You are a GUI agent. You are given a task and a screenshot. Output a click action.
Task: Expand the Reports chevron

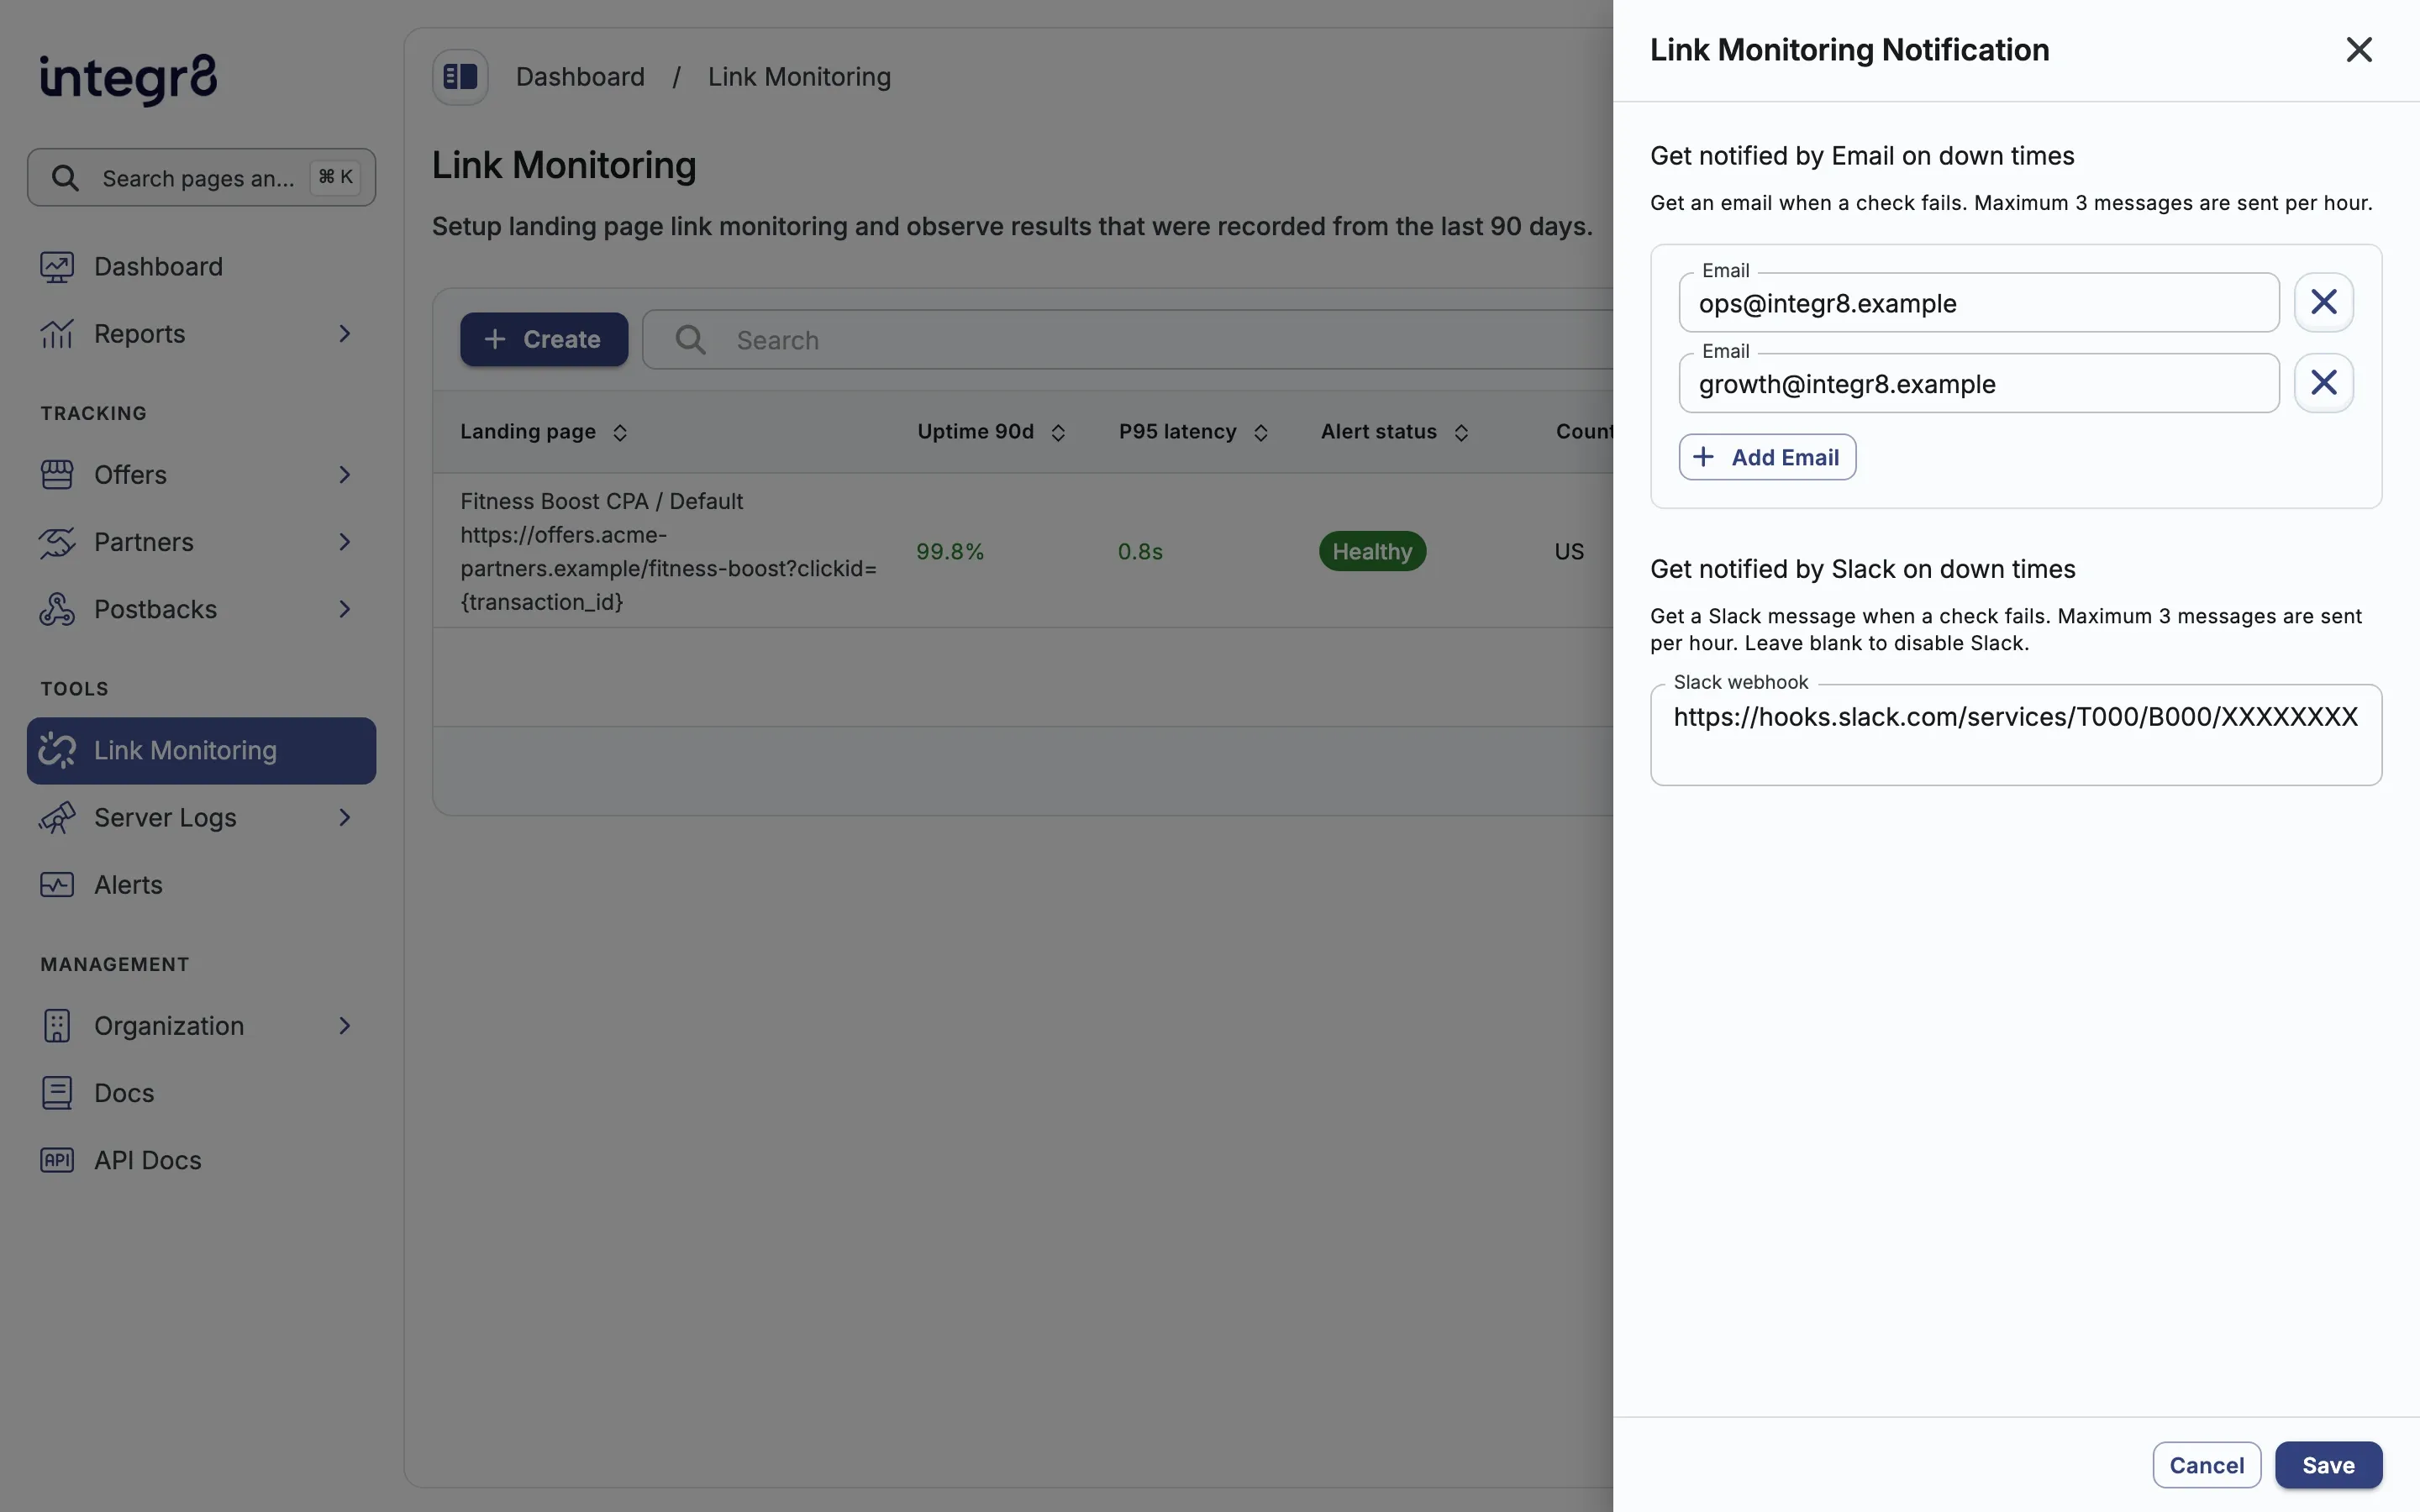pos(345,334)
